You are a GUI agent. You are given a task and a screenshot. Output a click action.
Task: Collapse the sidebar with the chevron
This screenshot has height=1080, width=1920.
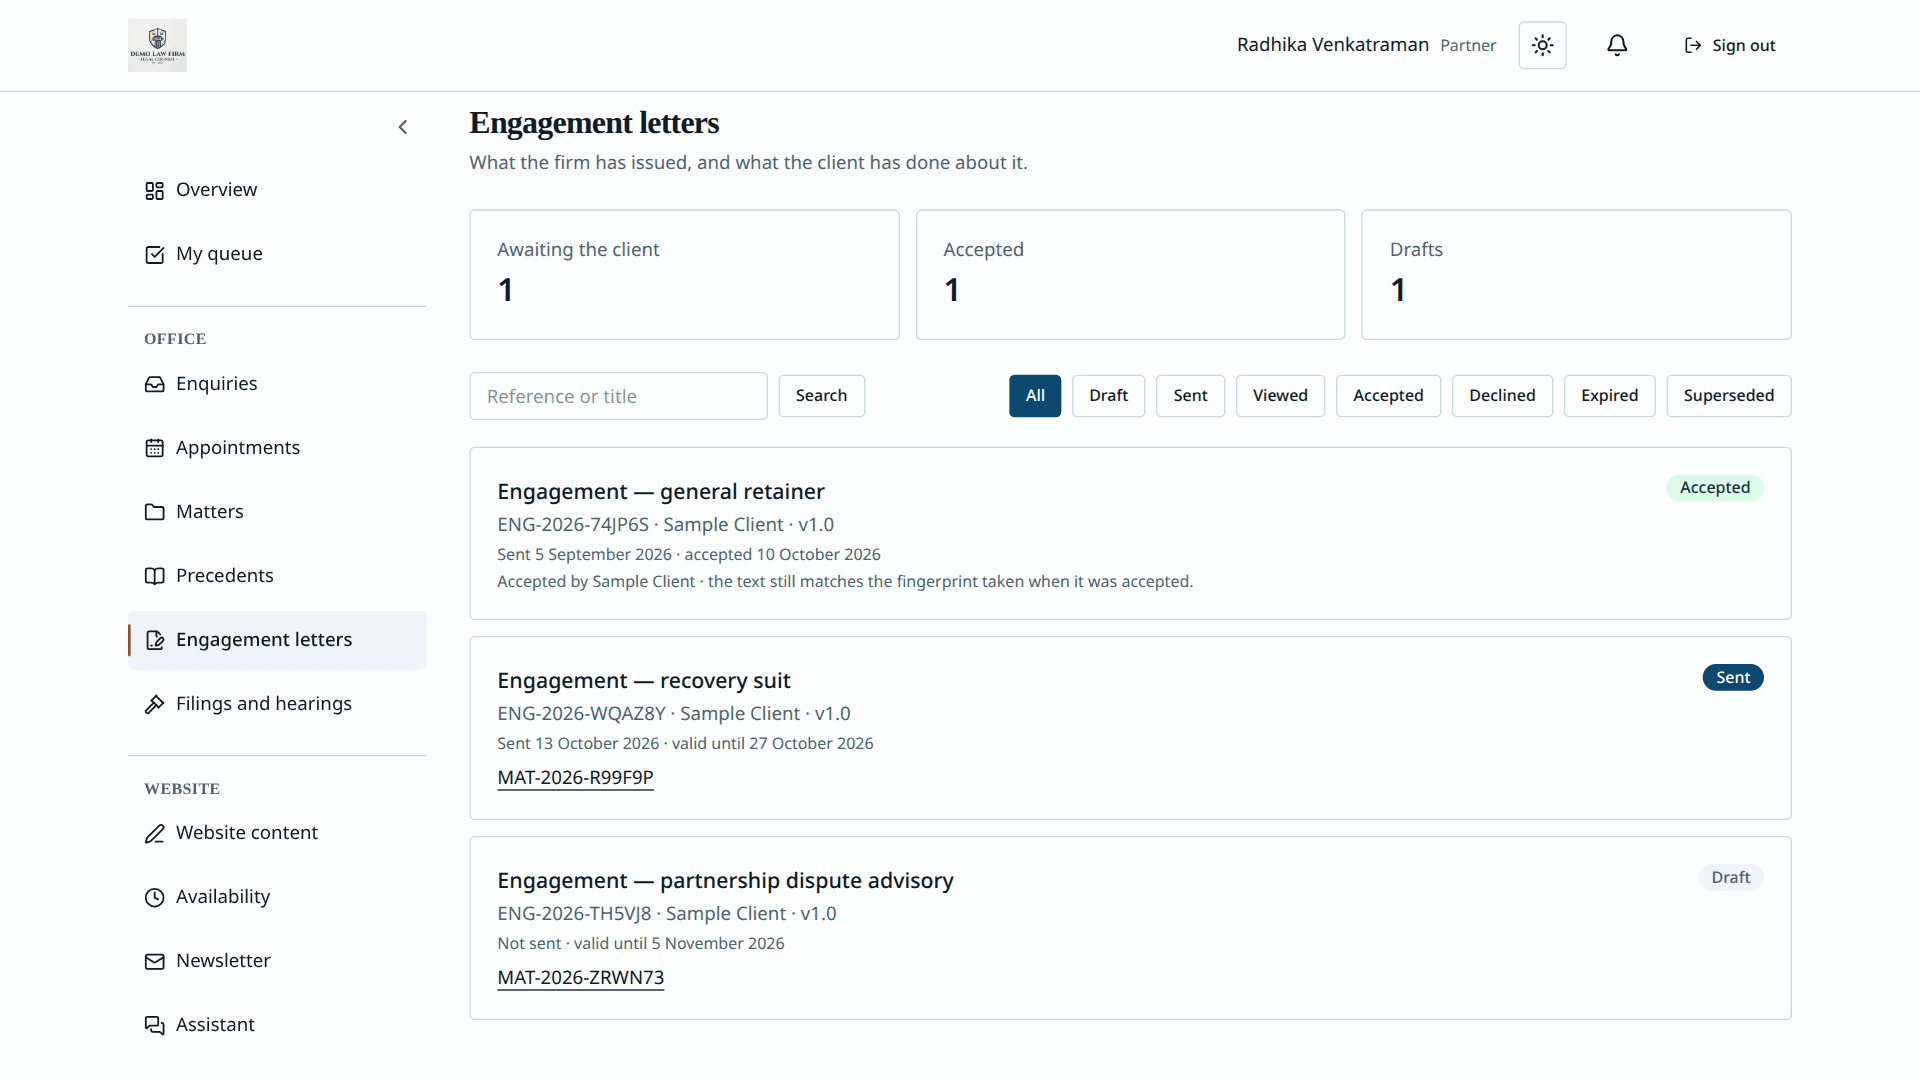pos(403,127)
